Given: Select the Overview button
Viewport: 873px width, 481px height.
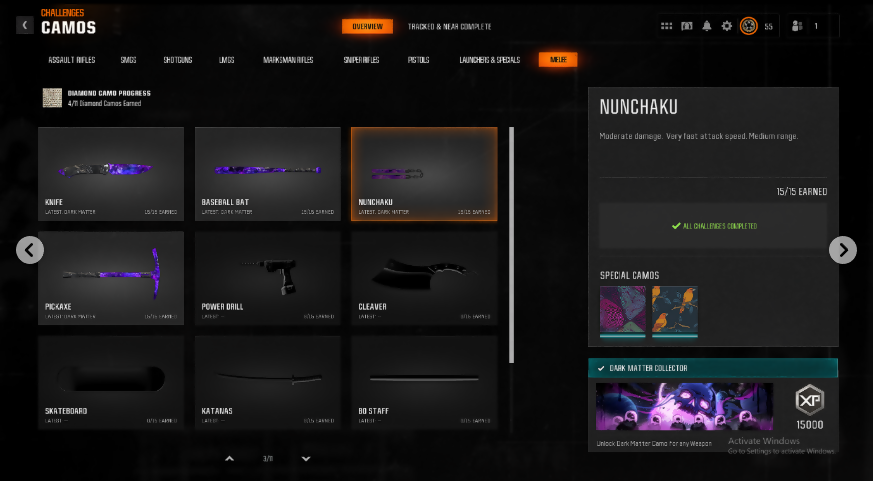Looking at the screenshot, I should pyautogui.click(x=367, y=26).
